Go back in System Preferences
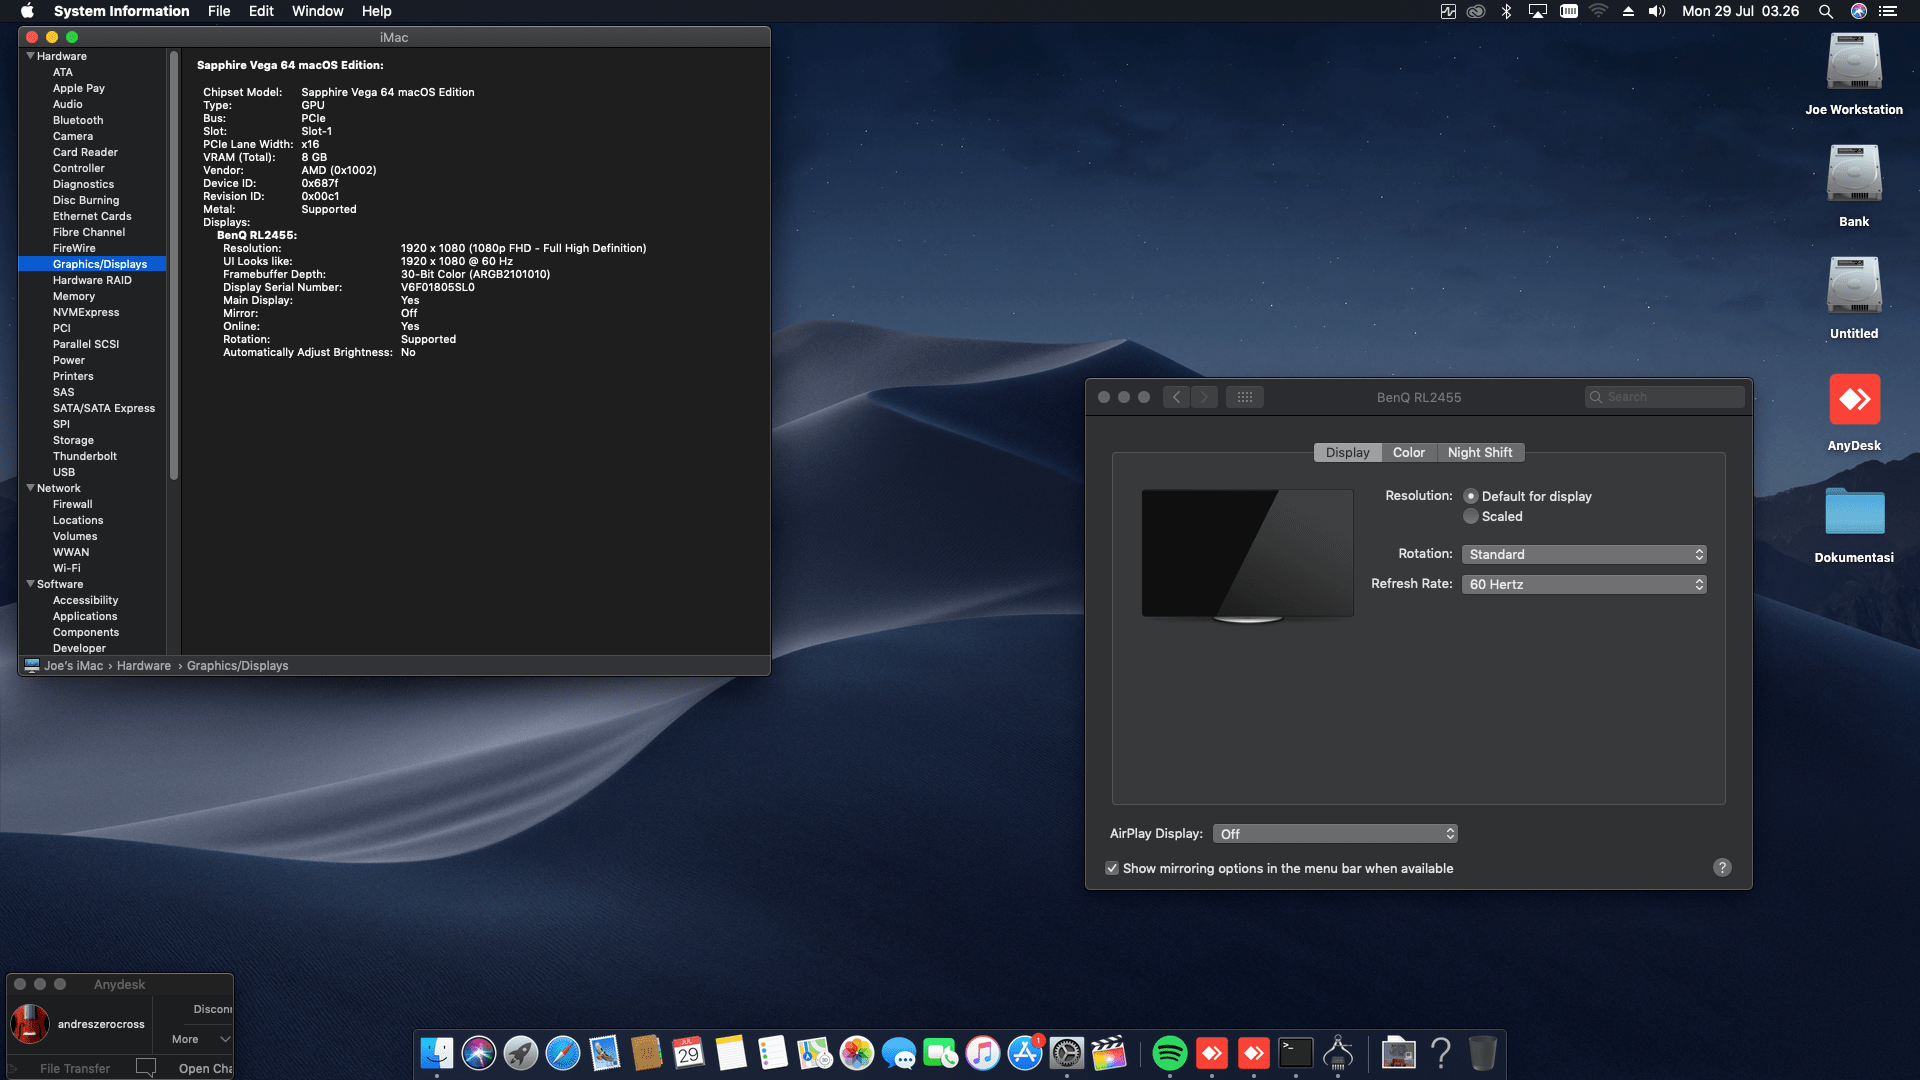The image size is (1920, 1080). (1177, 397)
